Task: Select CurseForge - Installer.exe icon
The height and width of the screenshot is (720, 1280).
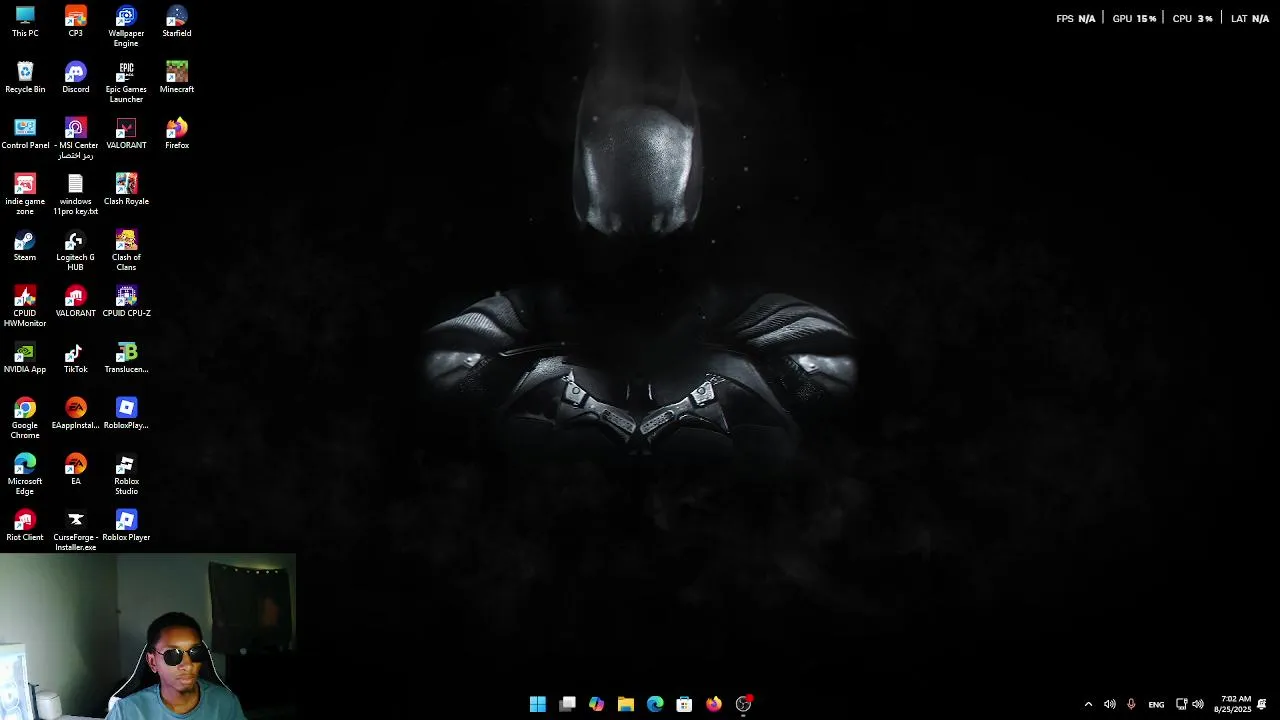Action: tap(75, 530)
